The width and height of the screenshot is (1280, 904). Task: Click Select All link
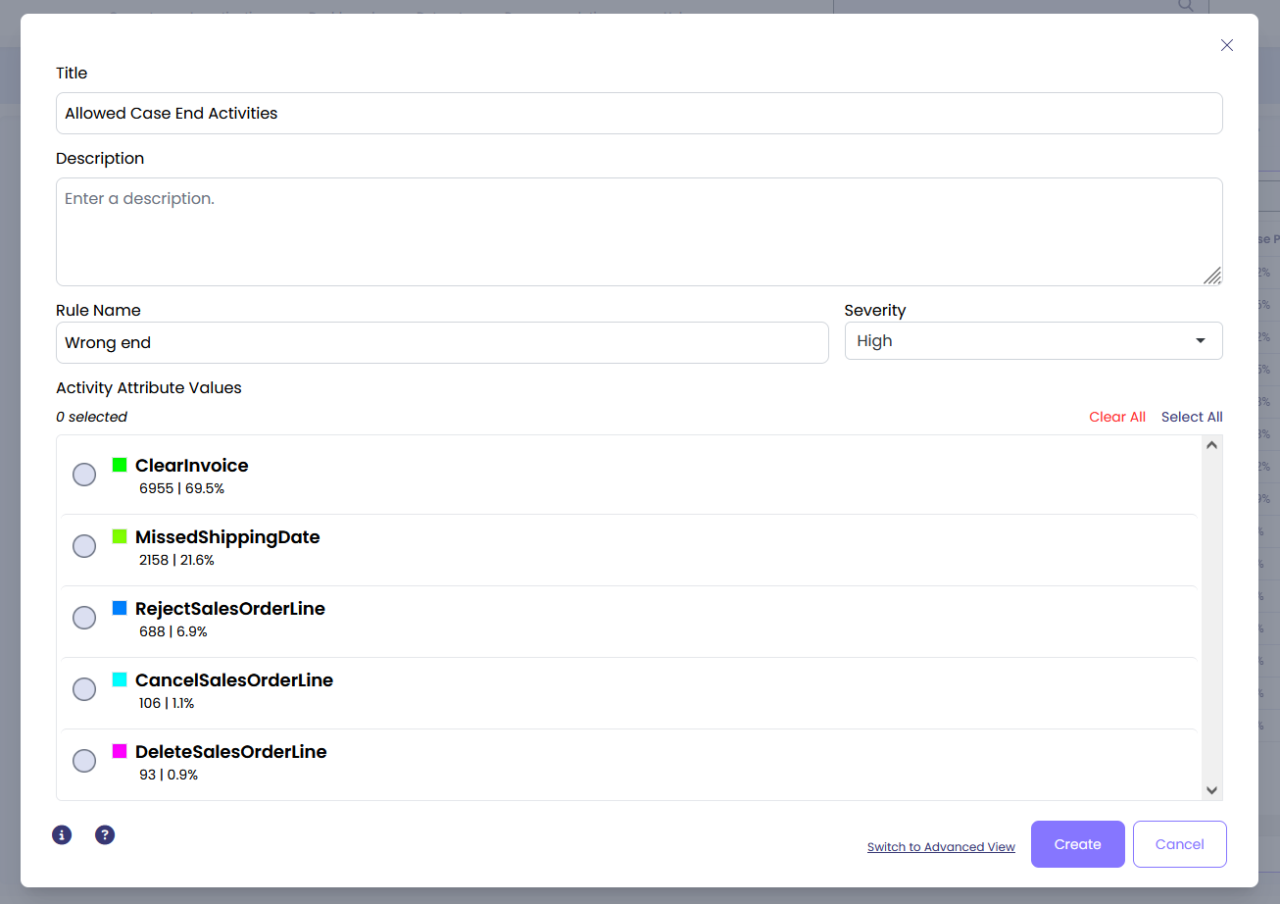coord(1191,417)
